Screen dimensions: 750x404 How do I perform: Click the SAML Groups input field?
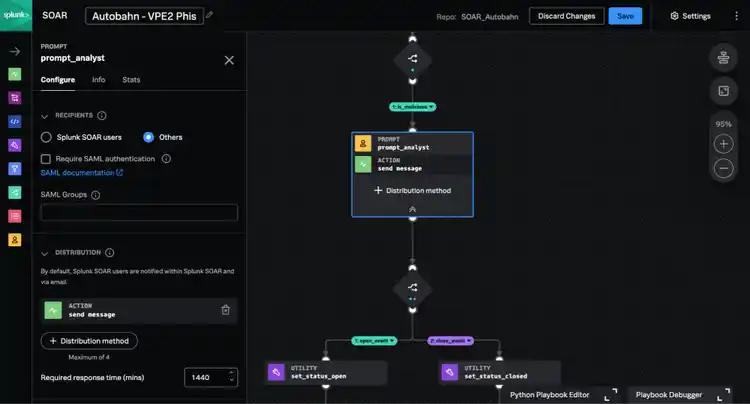point(139,212)
